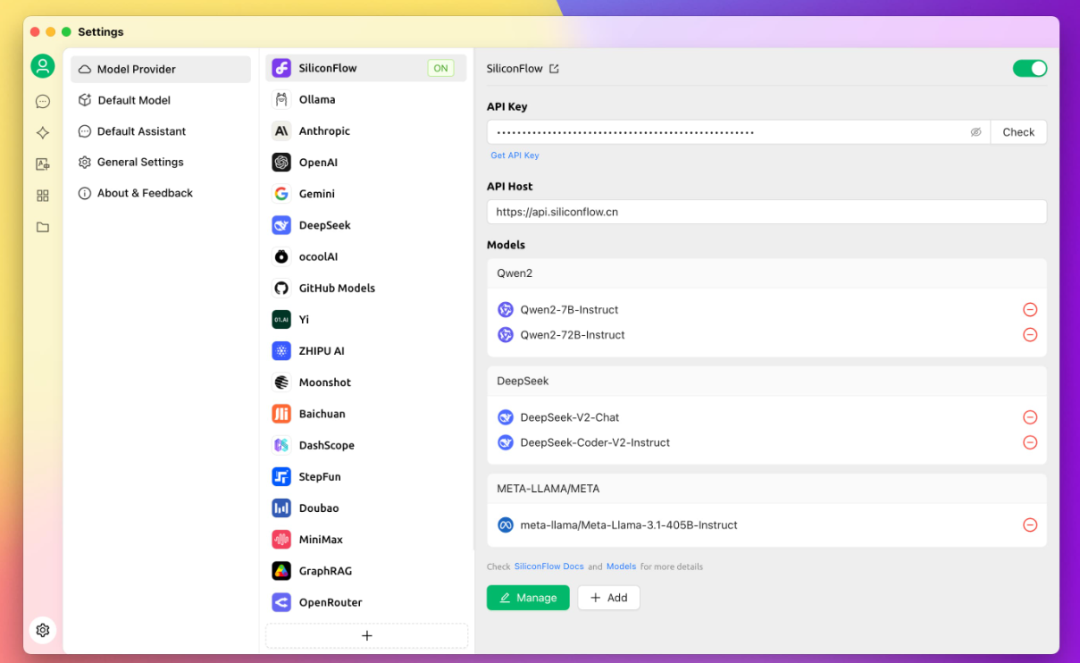Click the Qwen2 group header
Image resolution: width=1080 pixels, height=663 pixels.
767,273
